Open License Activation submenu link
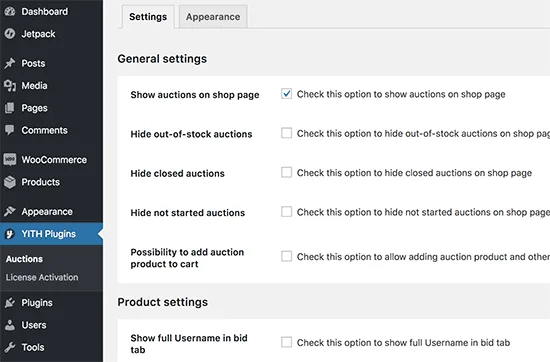The image size is (550, 362). [x=42, y=277]
